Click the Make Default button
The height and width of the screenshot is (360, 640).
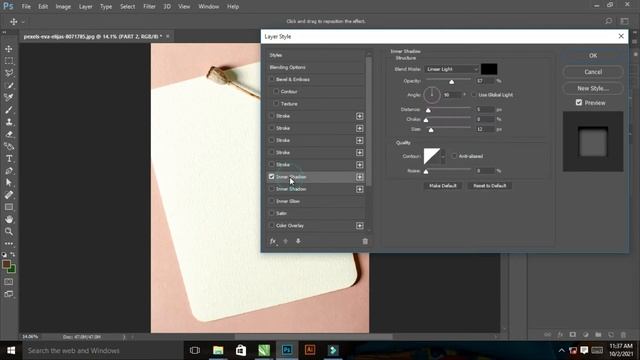click(x=443, y=186)
